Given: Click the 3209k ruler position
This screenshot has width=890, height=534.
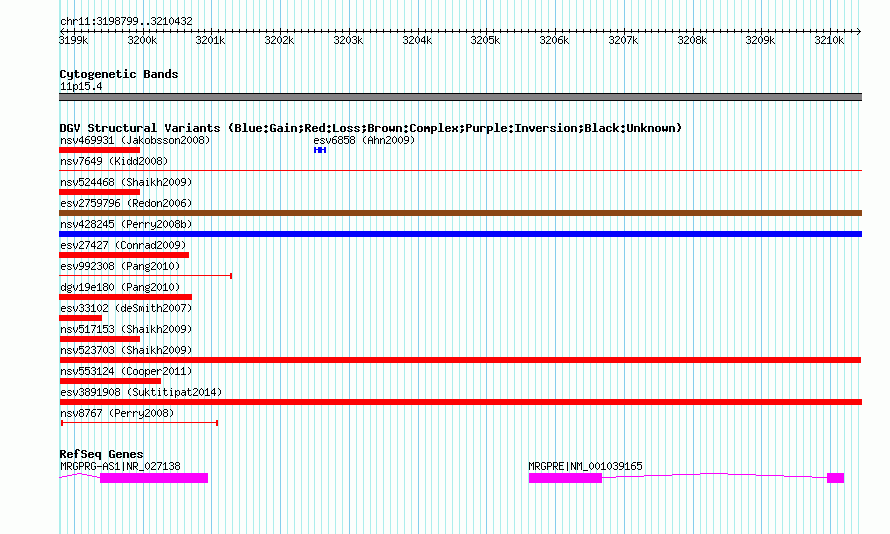Looking at the screenshot, I should (x=760, y=40).
